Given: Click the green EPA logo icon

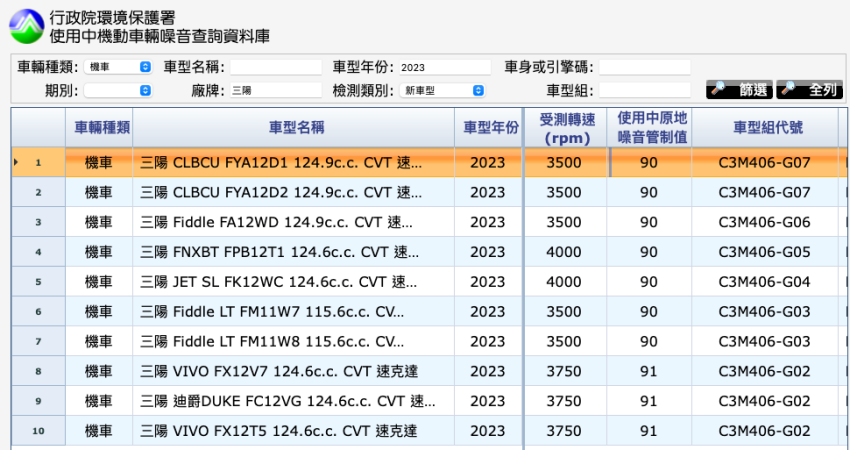Looking at the screenshot, I should [27, 27].
